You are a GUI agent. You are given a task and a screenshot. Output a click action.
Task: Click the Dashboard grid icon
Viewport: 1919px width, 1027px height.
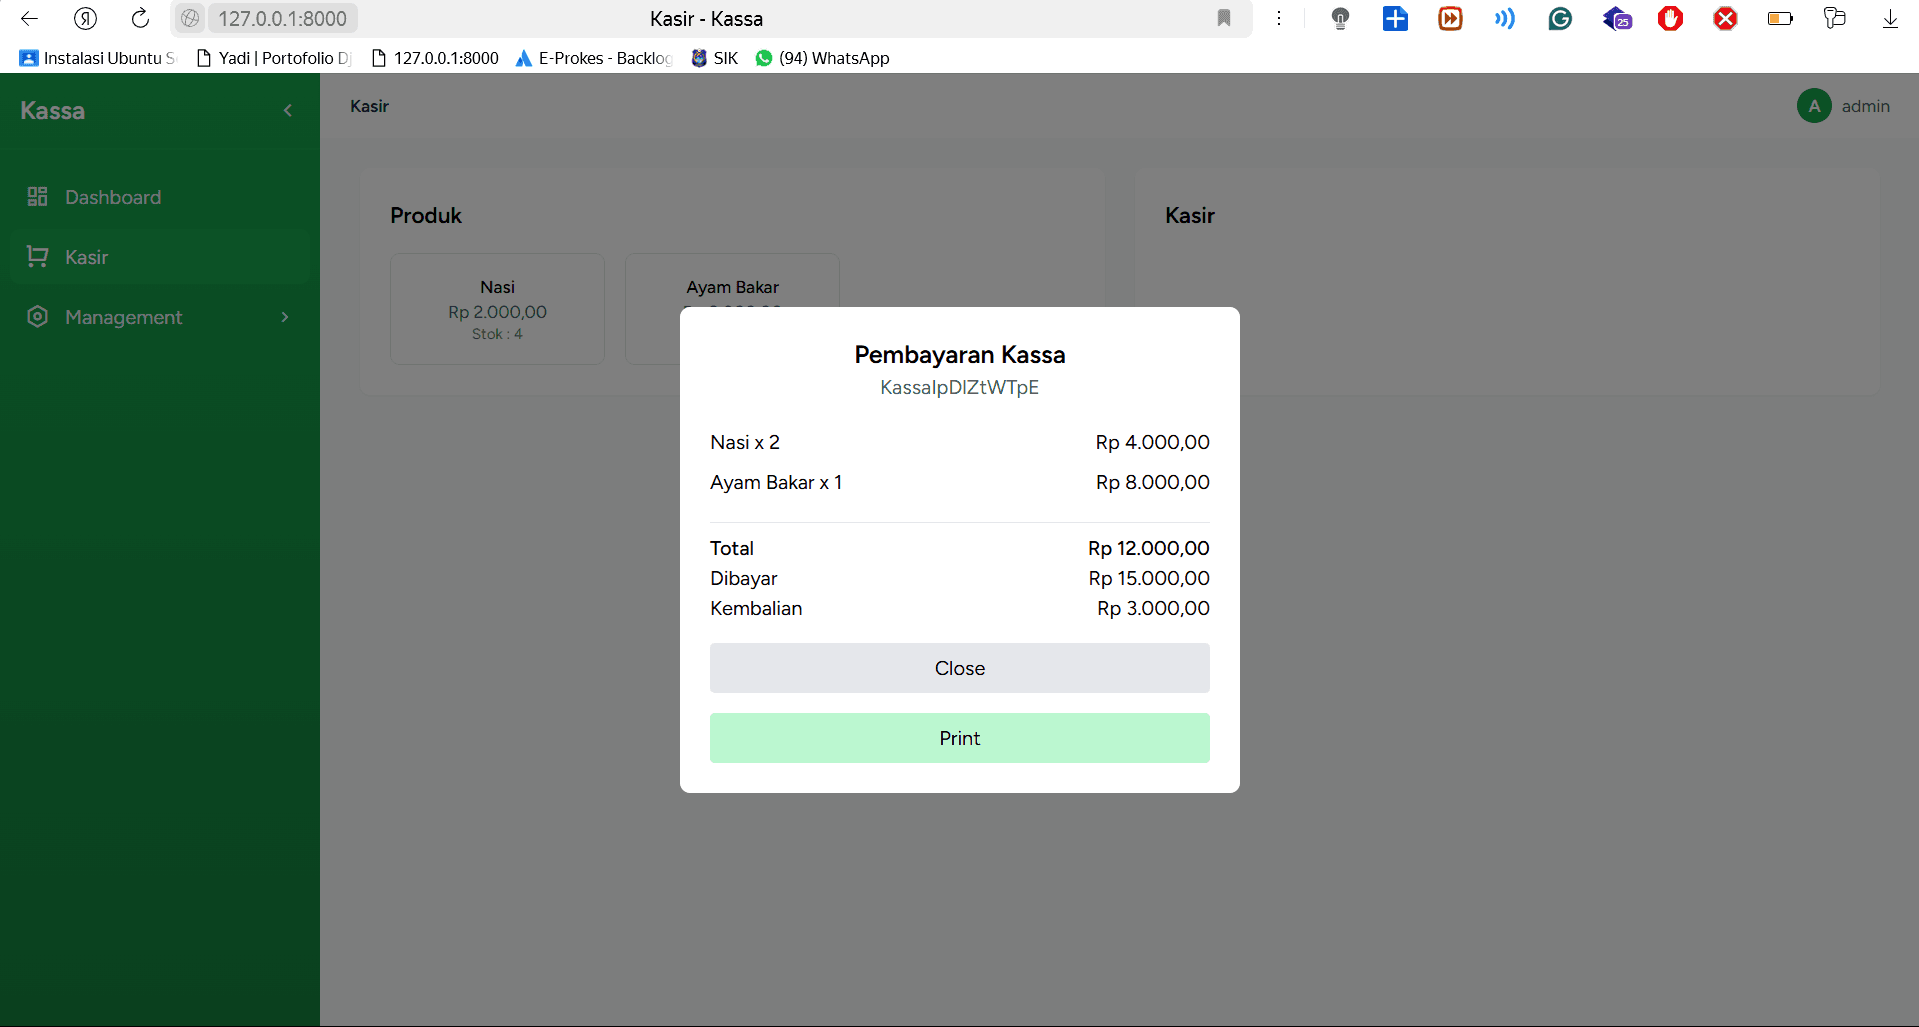(x=38, y=197)
